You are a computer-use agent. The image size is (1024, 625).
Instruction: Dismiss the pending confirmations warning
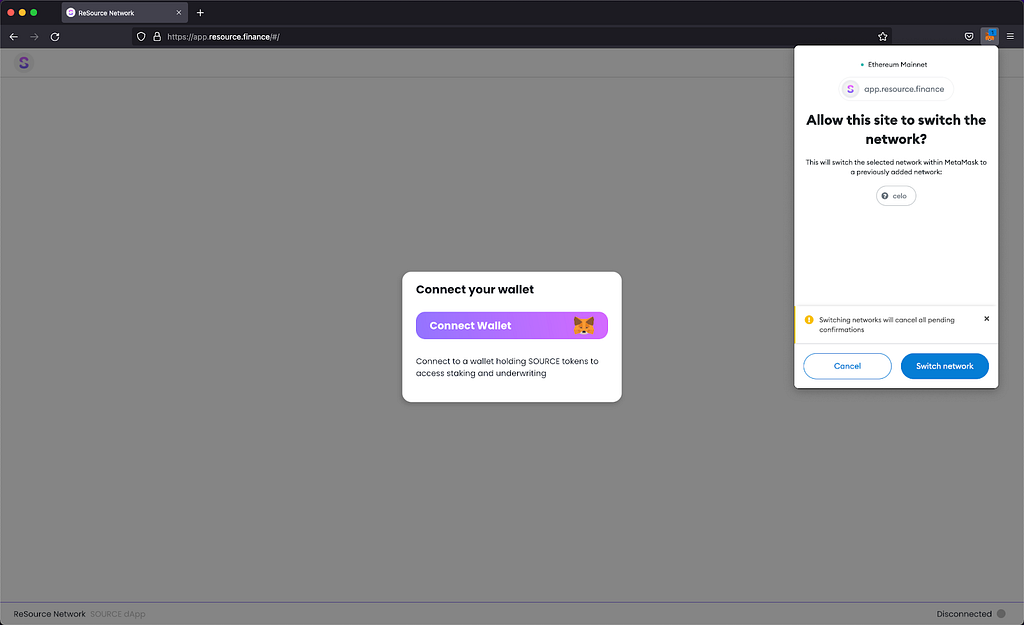coord(986,319)
